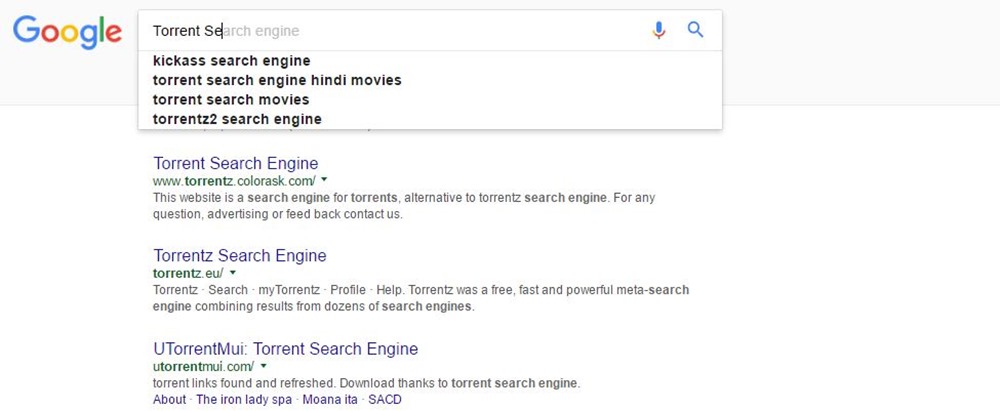The width and height of the screenshot is (1000, 411).
Task: Click the blue magnifier search icon
Action: click(696, 31)
